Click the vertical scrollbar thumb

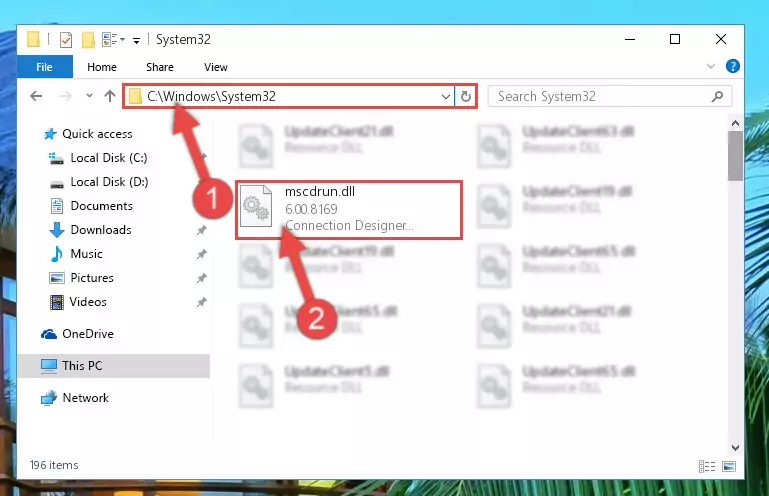pyautogui.click(x=735, y=156)
